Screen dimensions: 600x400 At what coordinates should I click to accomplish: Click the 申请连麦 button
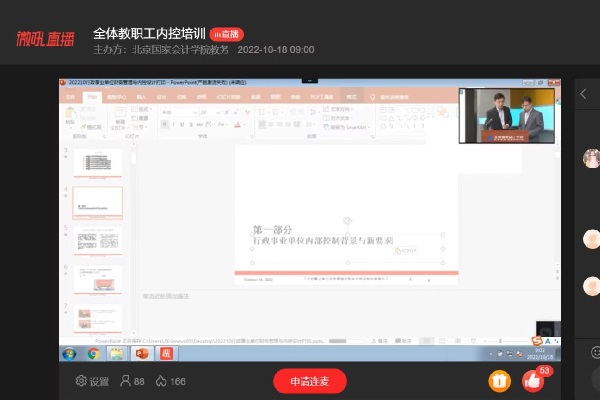310,381
